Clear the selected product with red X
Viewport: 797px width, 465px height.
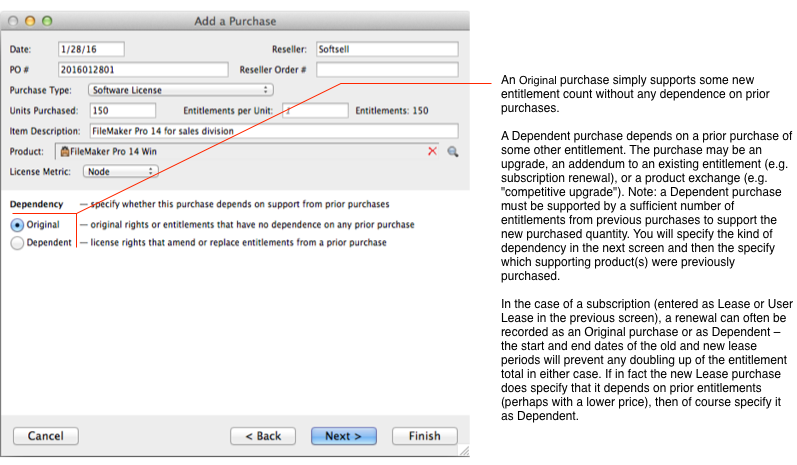pos(432,151)
